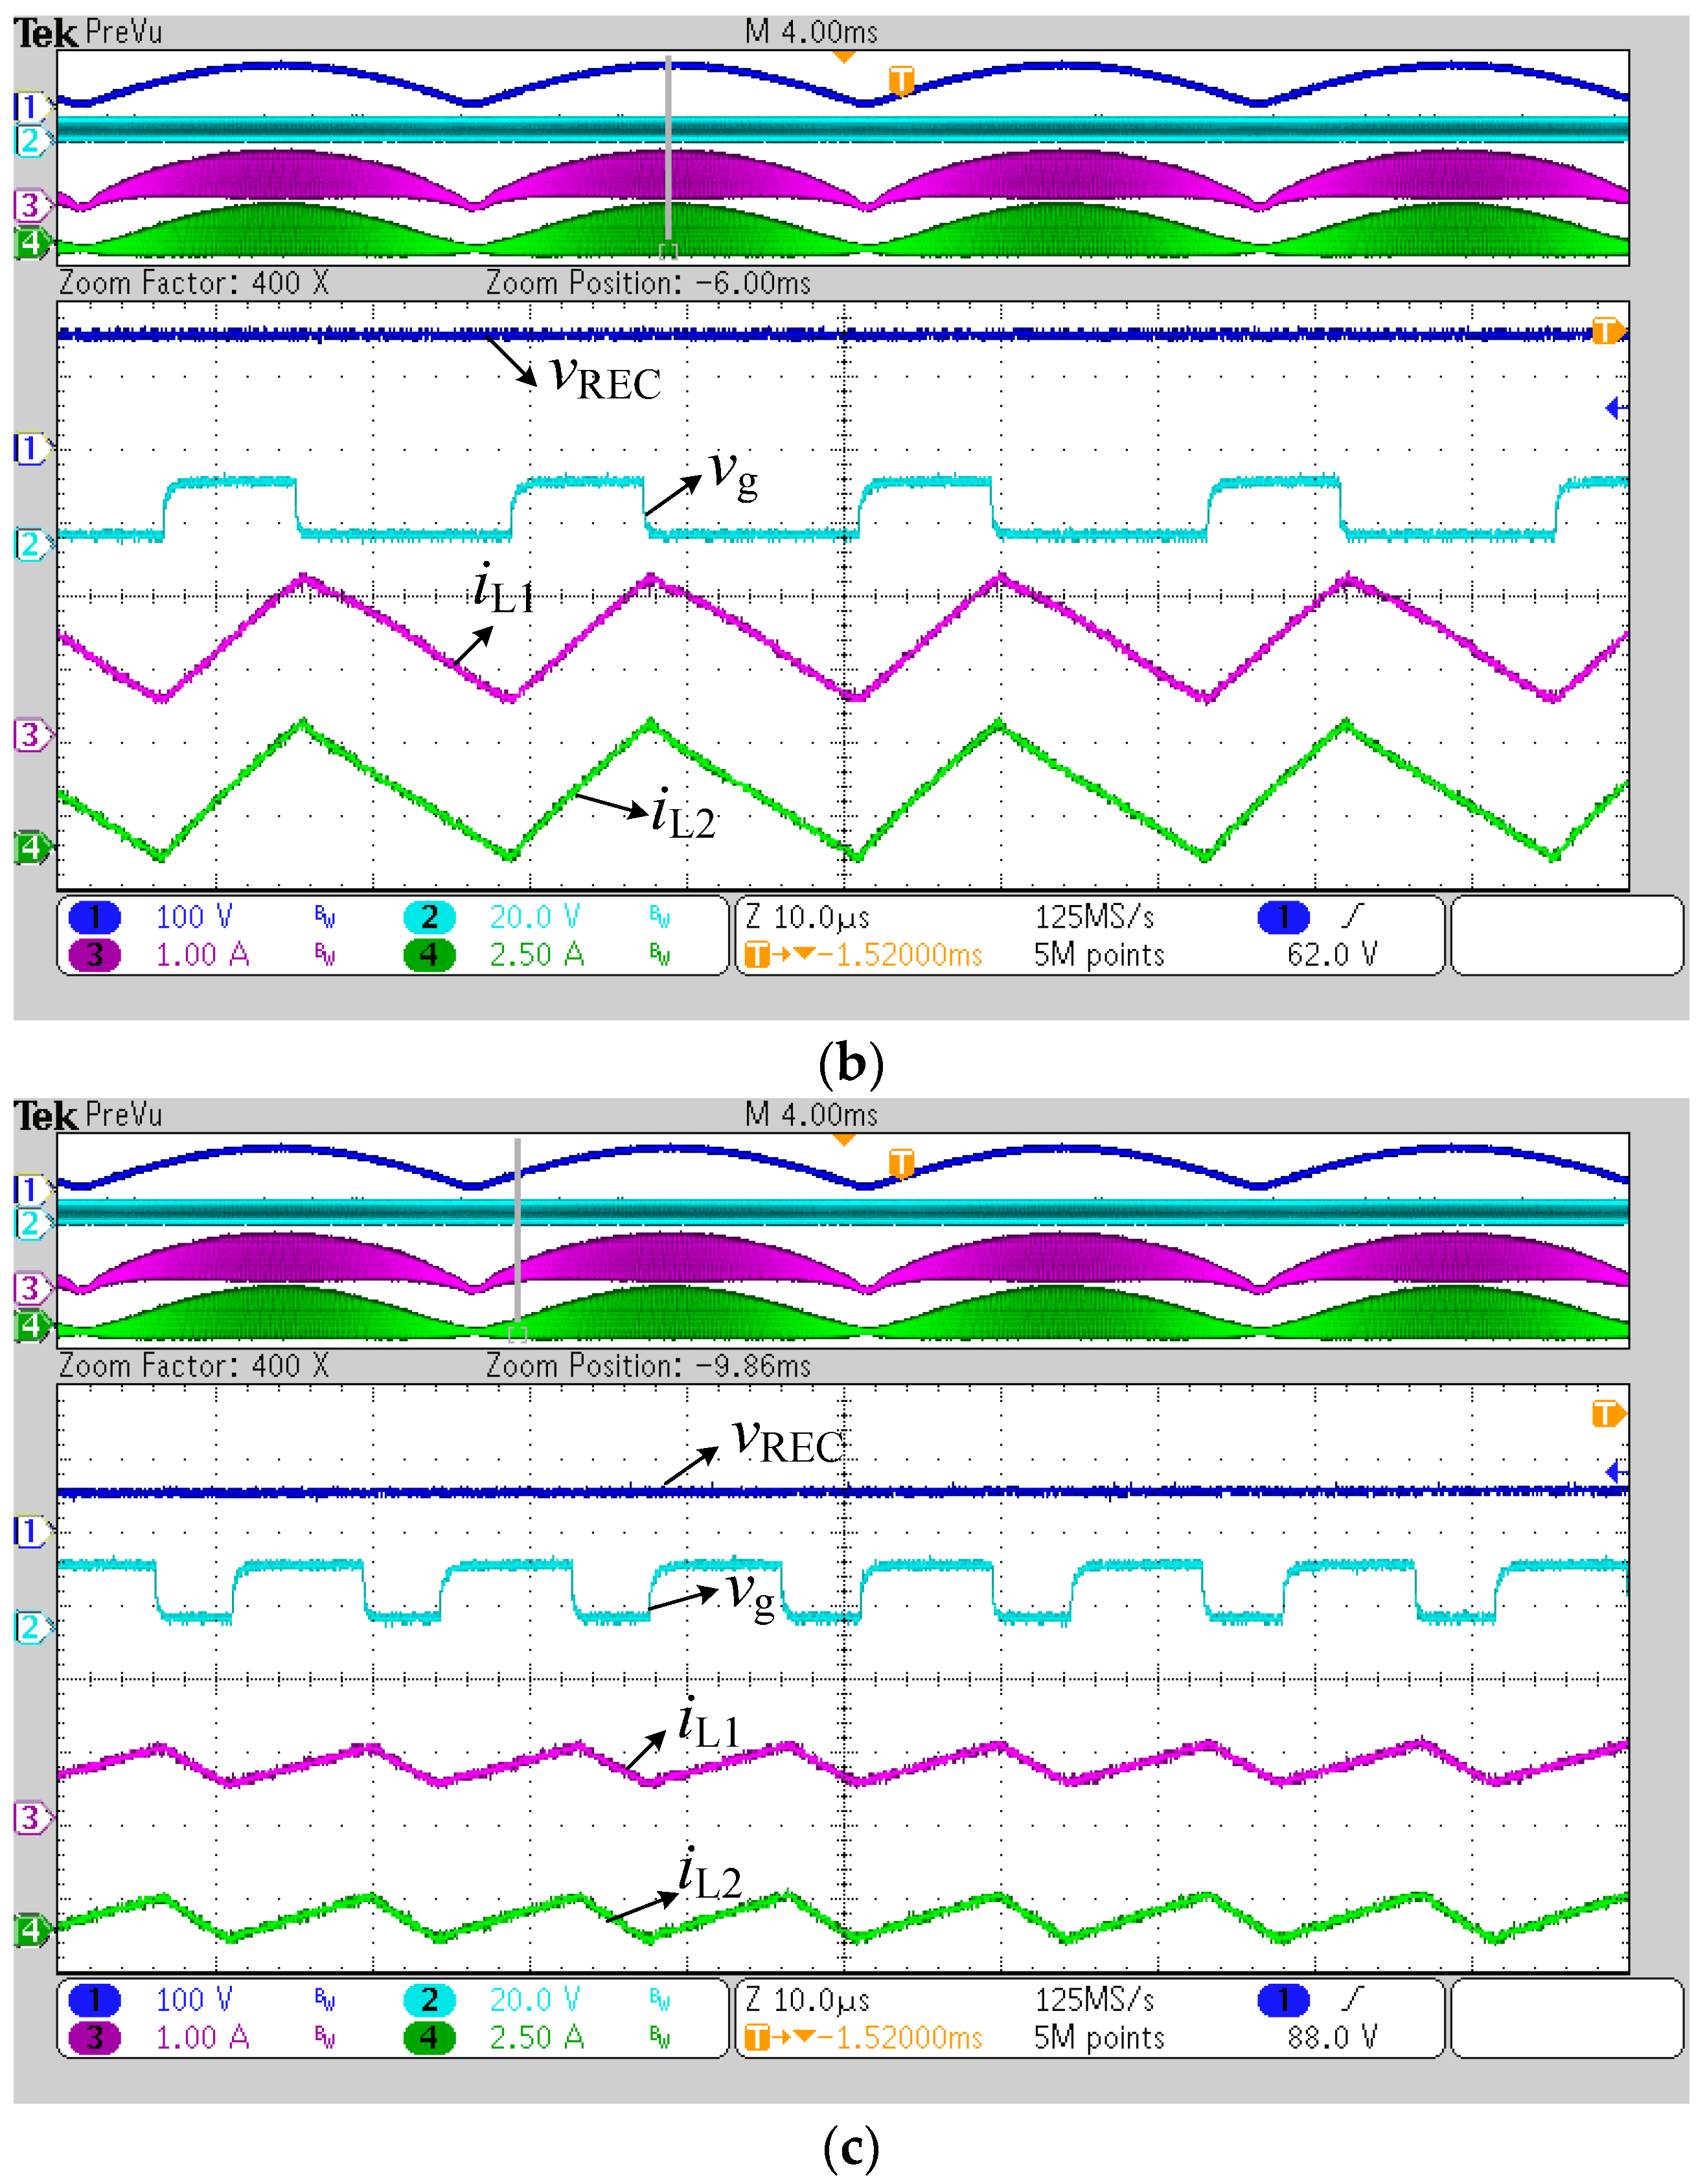
Task: Click 'Z 10.0µs' zoom timebase in (b)
Action: 808,918
